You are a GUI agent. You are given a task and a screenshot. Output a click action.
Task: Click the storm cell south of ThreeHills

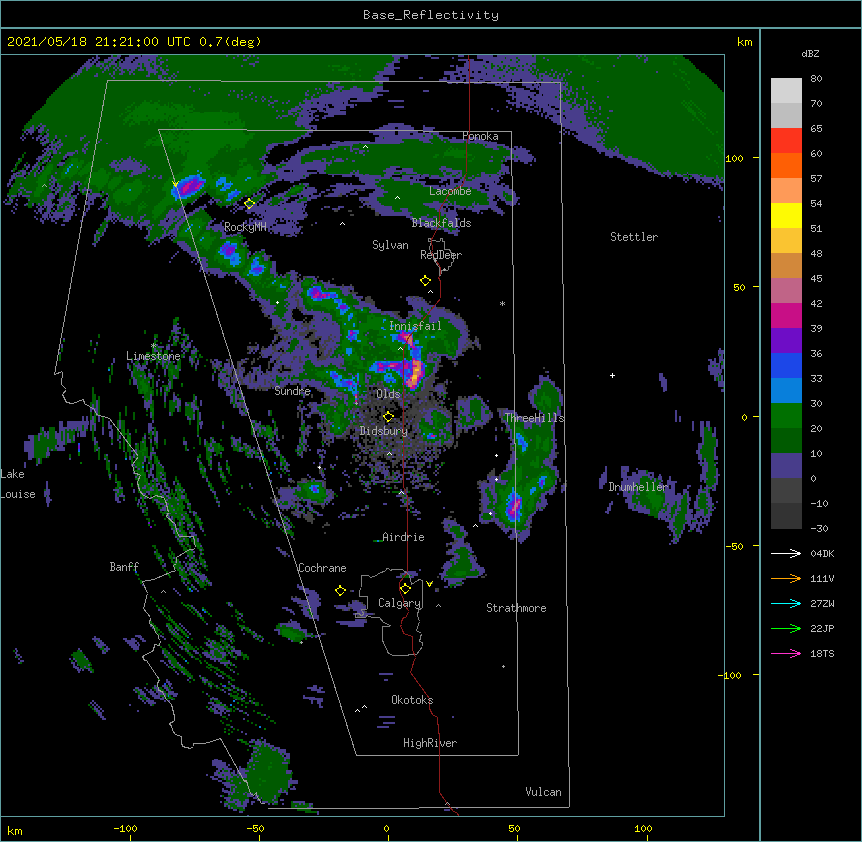pos(513,506)
